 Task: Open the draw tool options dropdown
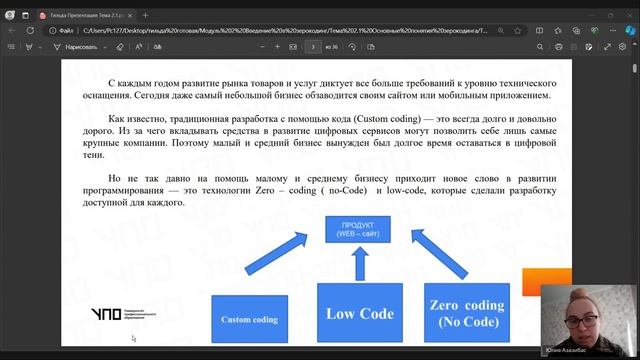click(x=105, y=47)
